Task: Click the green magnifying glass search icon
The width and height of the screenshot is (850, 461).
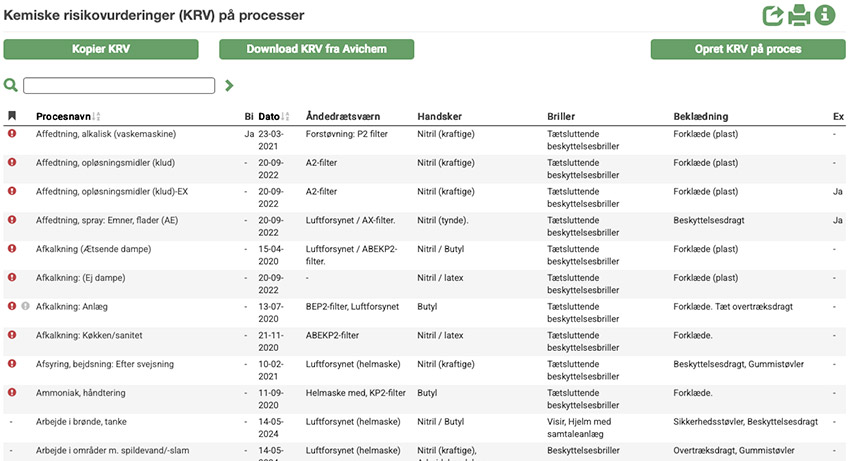Action: coord(11,86)
